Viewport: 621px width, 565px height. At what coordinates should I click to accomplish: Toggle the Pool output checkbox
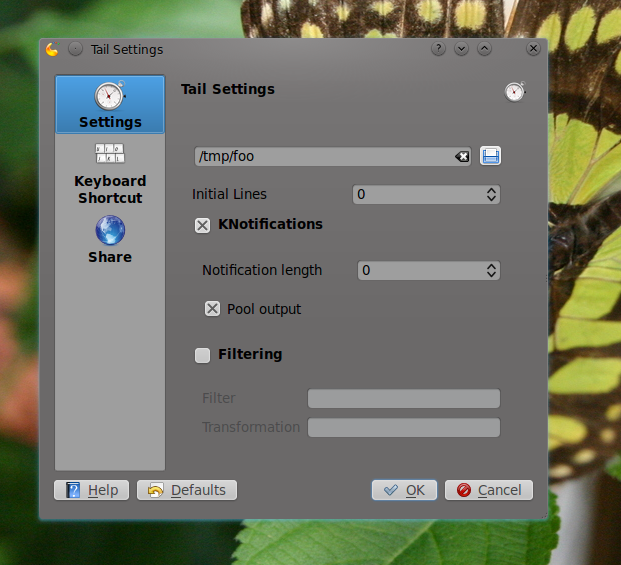click(x=212, y=308)
